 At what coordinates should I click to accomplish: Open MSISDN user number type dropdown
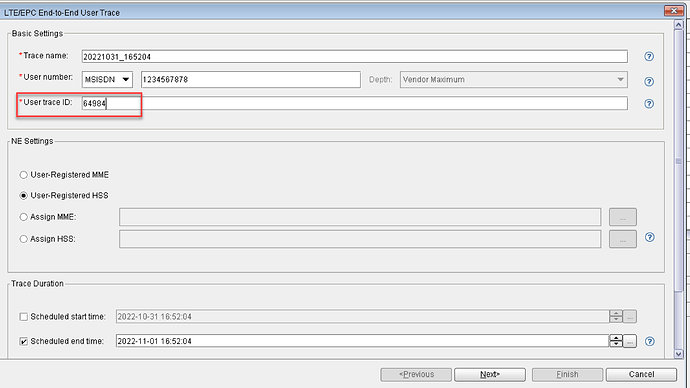pos(107,80)
